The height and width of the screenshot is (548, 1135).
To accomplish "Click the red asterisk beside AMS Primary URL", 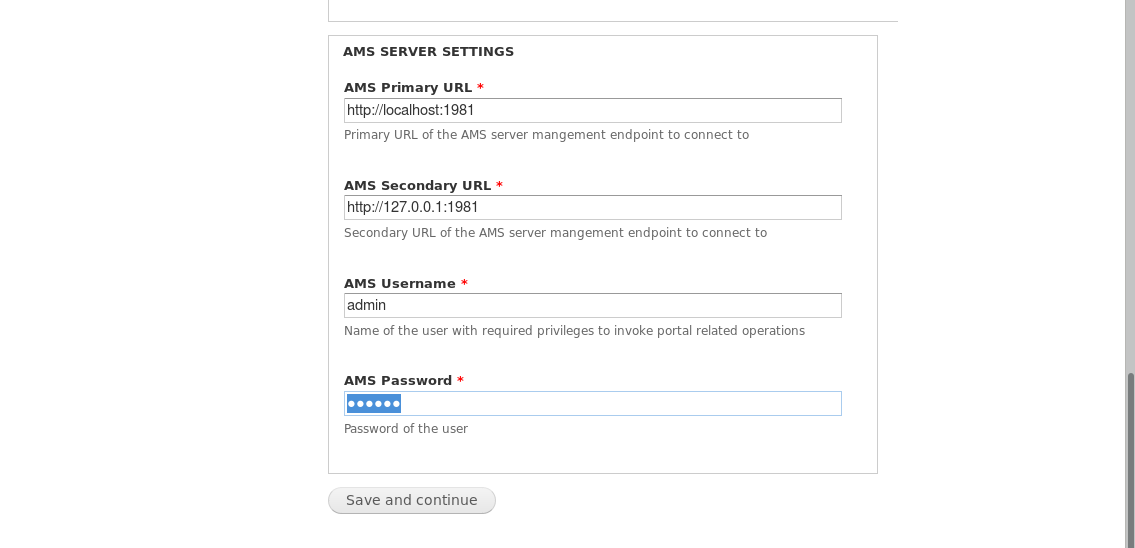I will 480,88.
